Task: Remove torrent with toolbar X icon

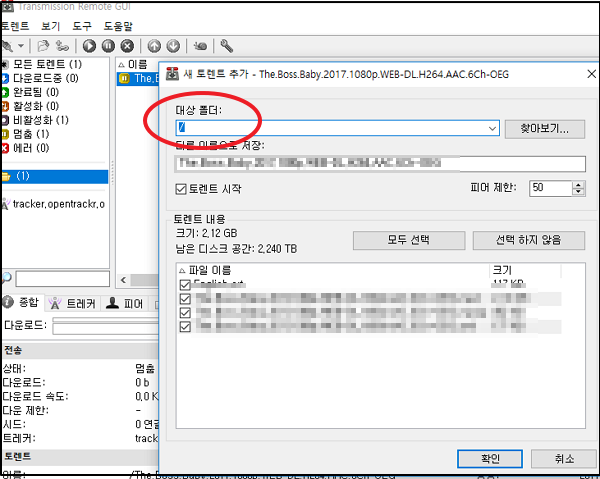Action: click(127, 46)
